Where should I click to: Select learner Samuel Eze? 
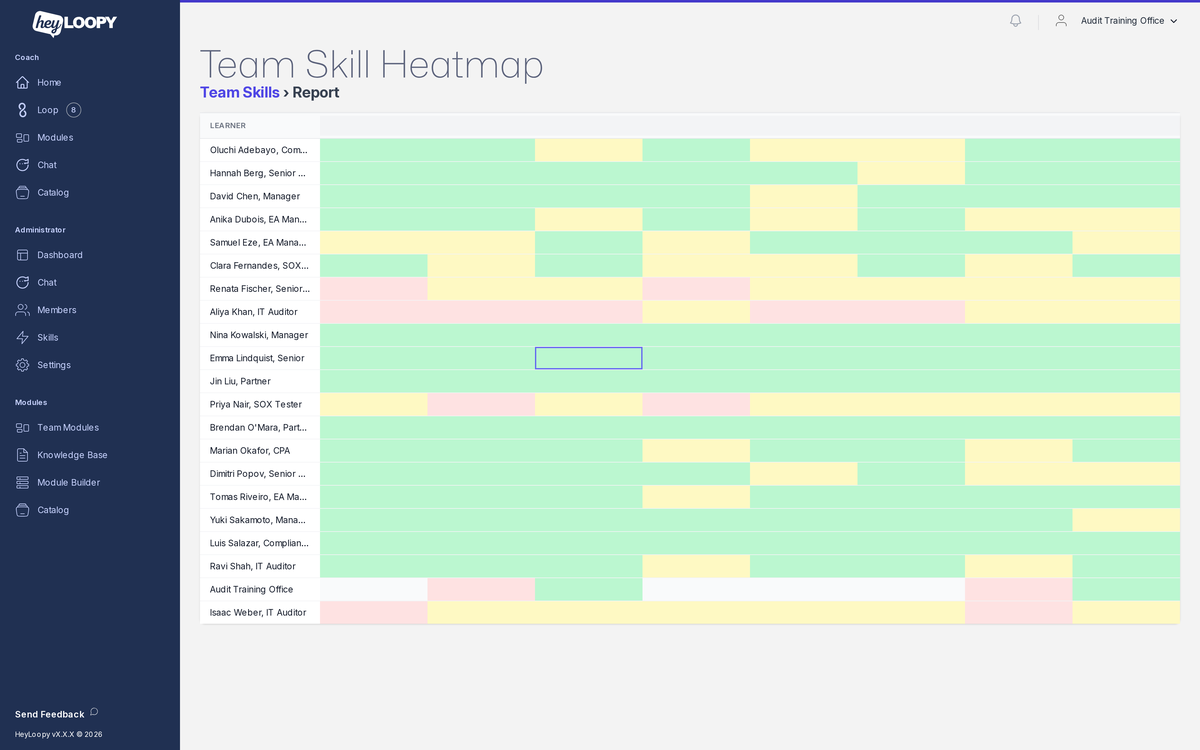(260, 242)
